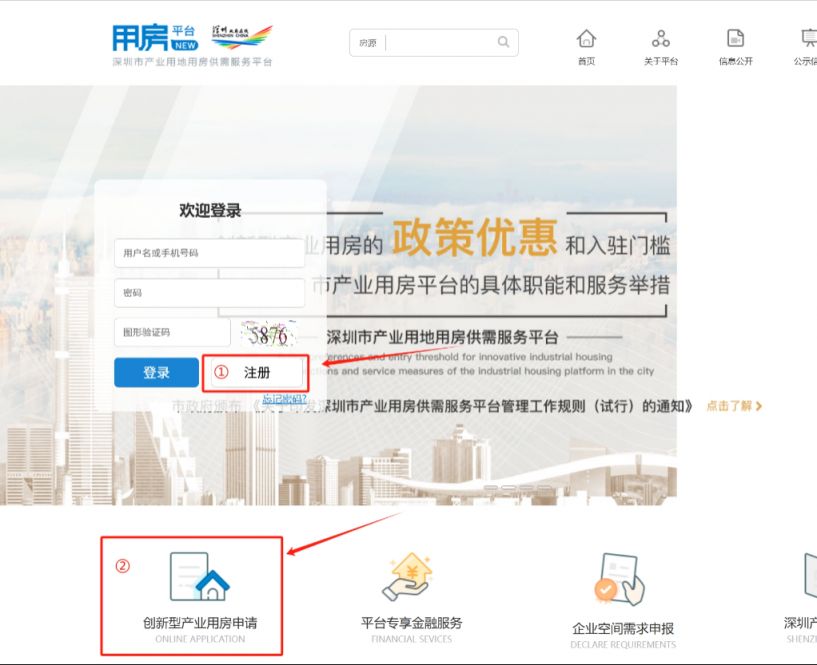Viewport: 817px width, 665px height.
Task: Click the 点击了解 learn more link
Action: (734, 406)
